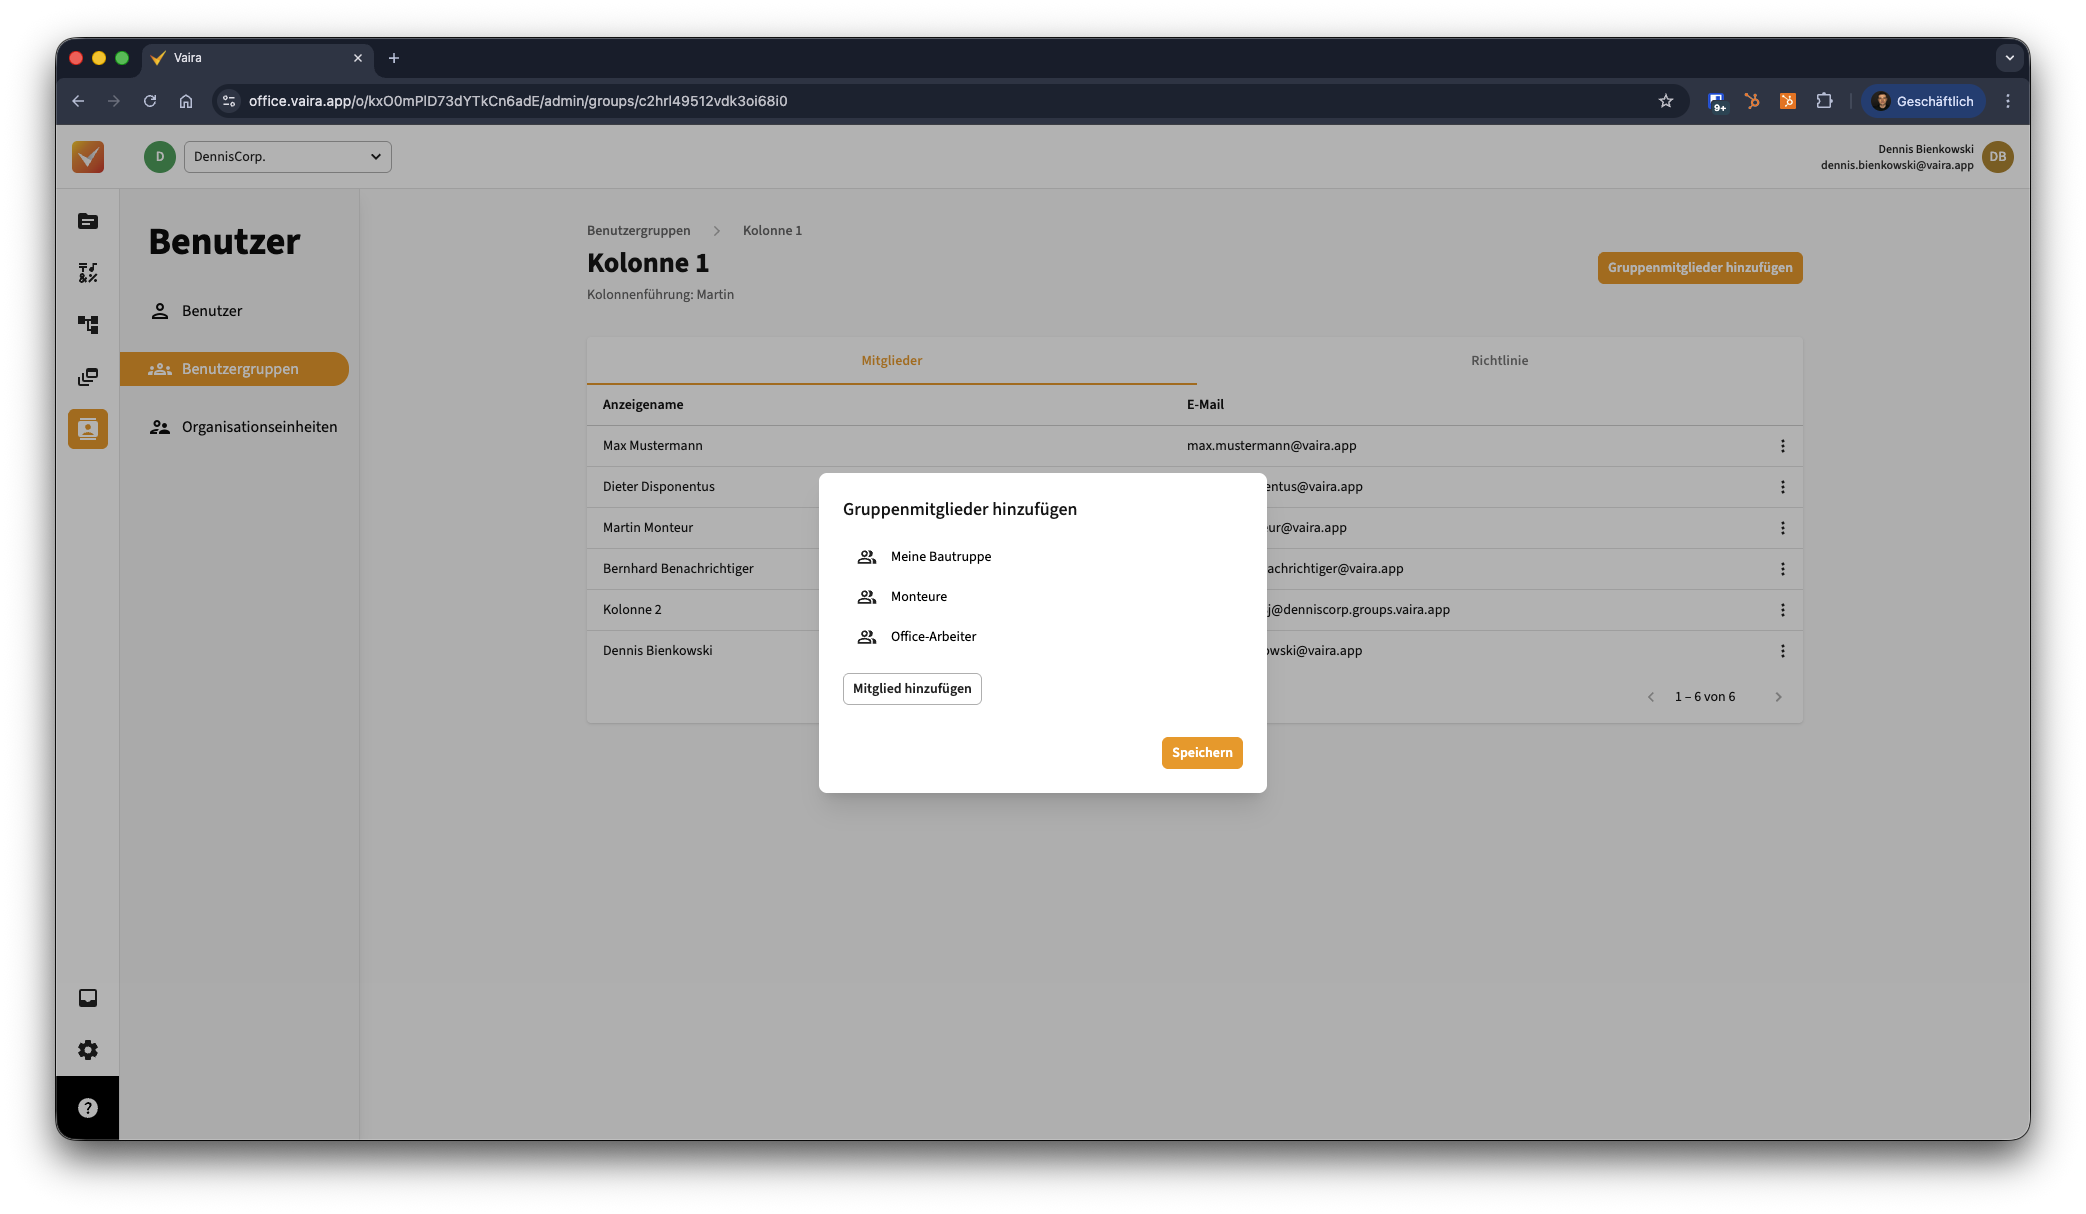The image size is (2086, 1214).
Task: Click the Speichern button
Action: click(1201, 753)
